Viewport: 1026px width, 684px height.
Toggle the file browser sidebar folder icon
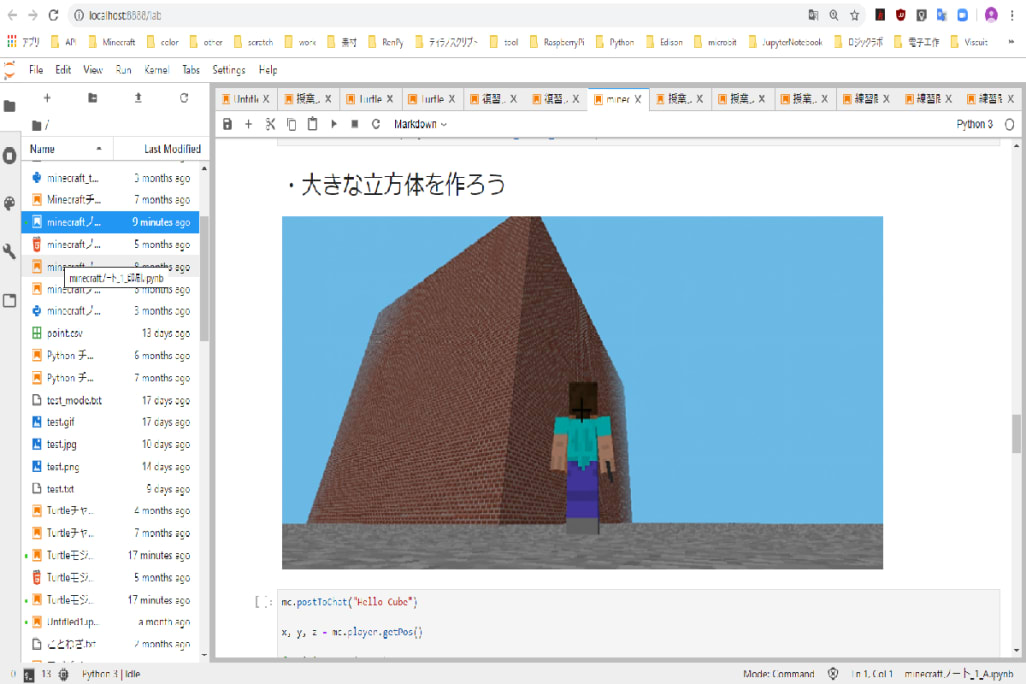10,106
